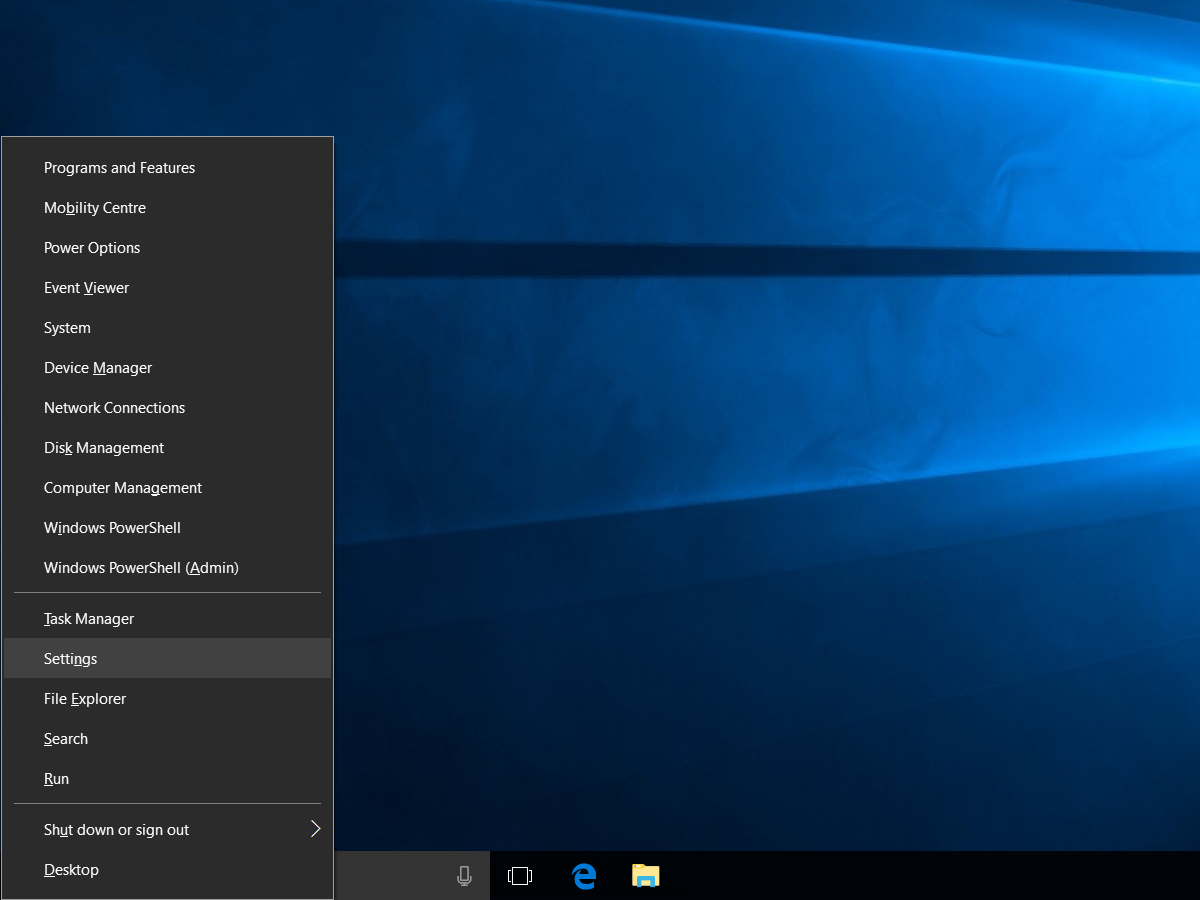The image size is (1200, 900).
Task: Open Mobility Centre from the menu
Action: pyautogui.click(x=167, y=208)
